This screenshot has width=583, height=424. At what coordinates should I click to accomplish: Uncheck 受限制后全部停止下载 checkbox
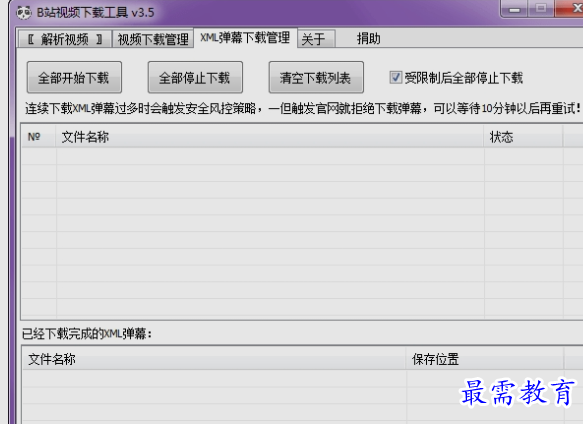[x=395, y=77]
